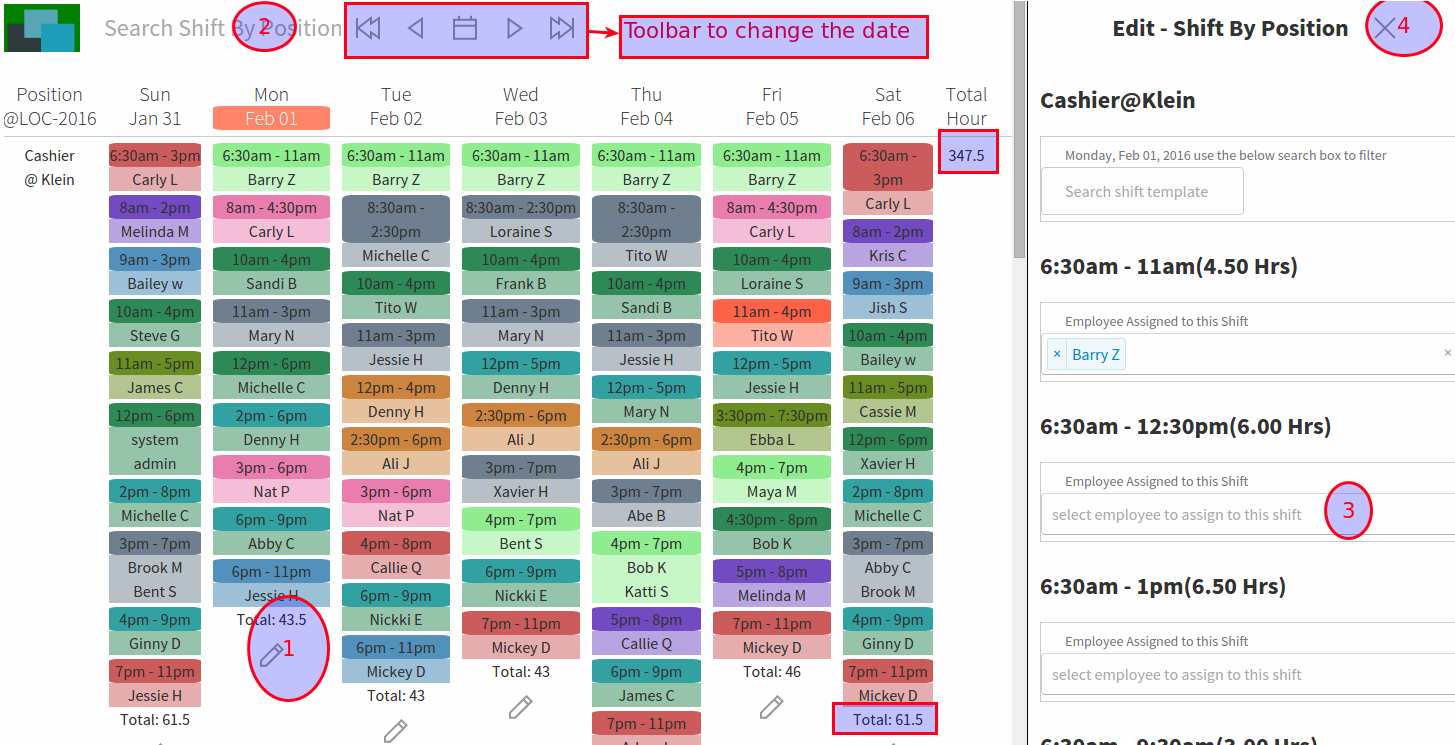Open employee selector for 6:30am - 12:30pm shift

[1180, 515]
